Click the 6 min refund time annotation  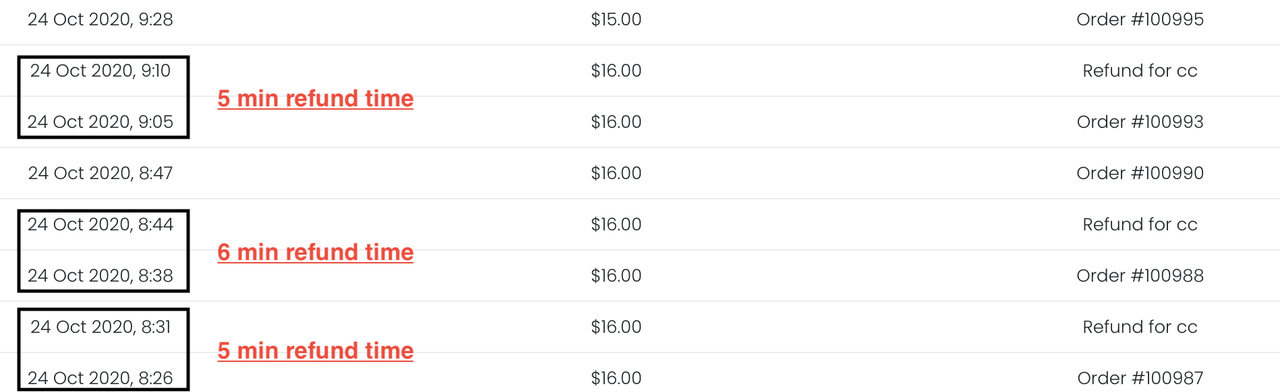tap(315, 252)
